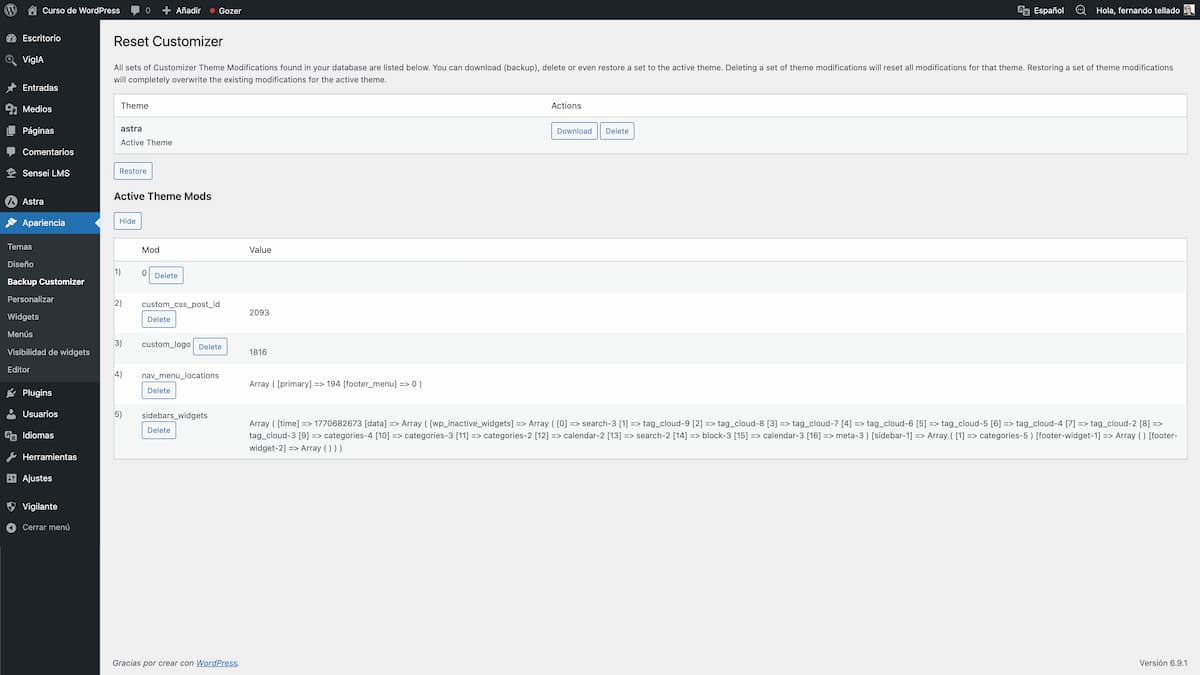Open the Añadir new content menu
1200x675 pixels.
click(180, 10)
